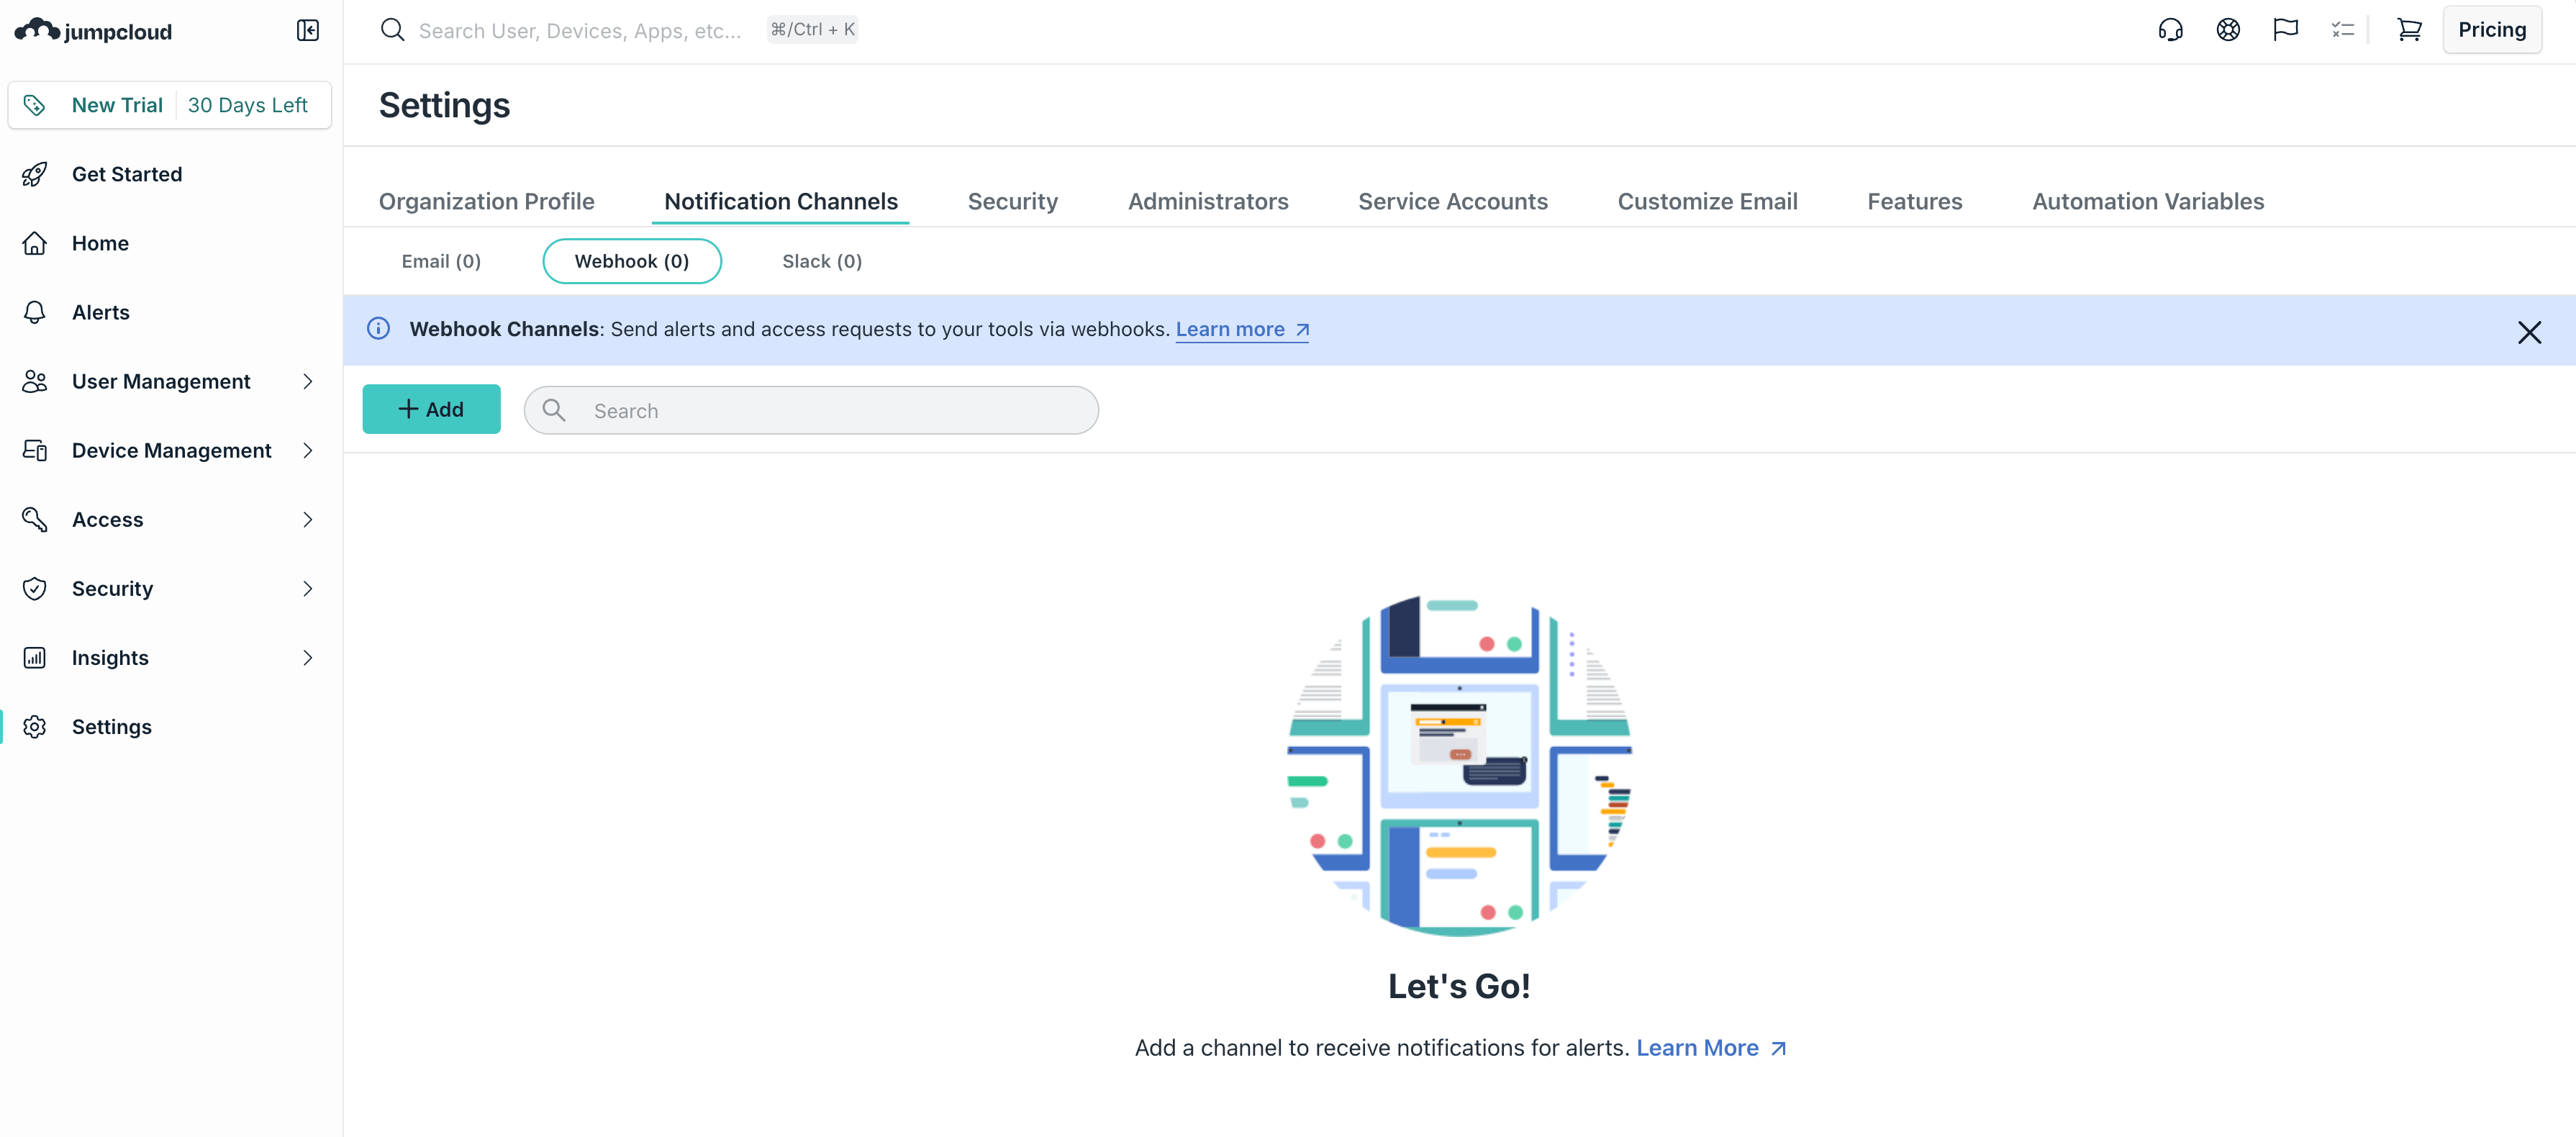Switch to Slack (0) channel filter
Image resolution: width=2576 pixels, height=1137 pixels.
pos(821,261)
